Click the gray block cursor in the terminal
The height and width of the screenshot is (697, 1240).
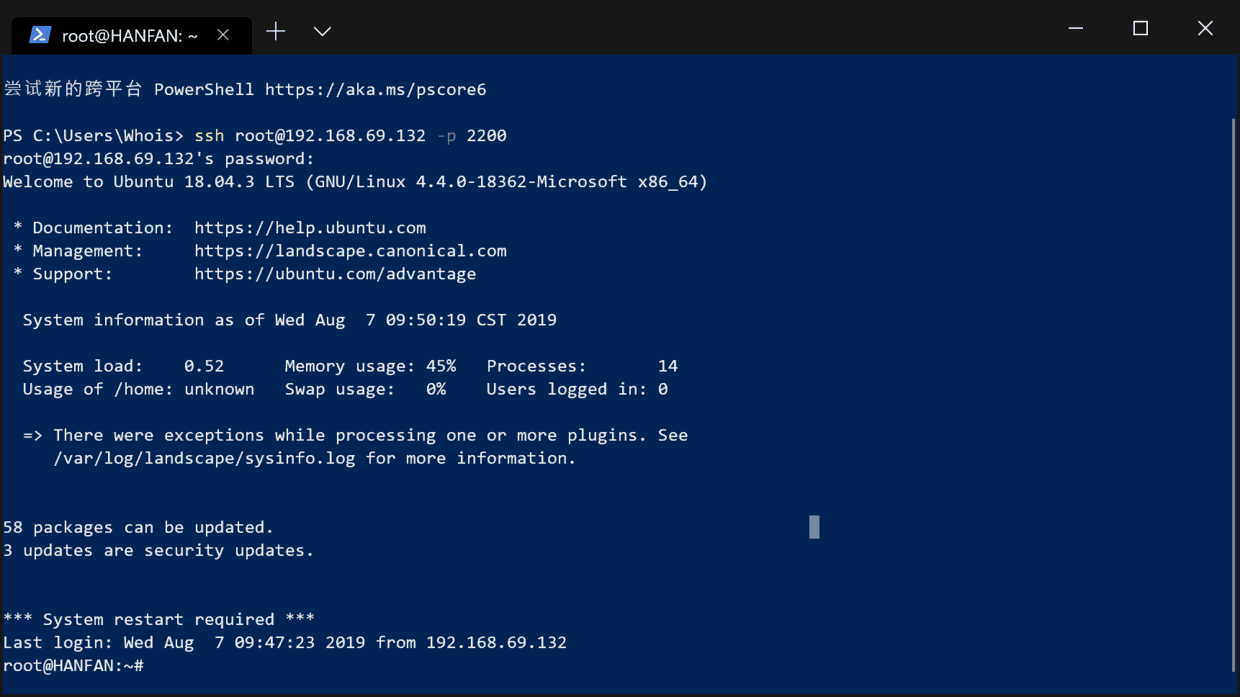[814, 527]
